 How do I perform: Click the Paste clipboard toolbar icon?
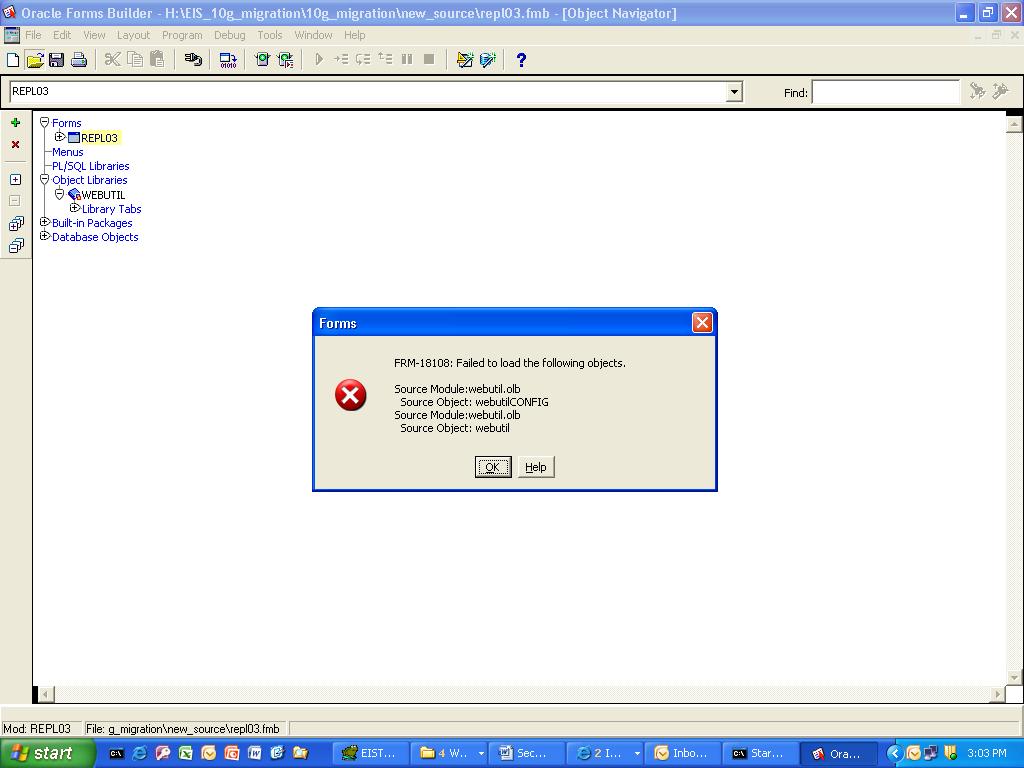click(x=157, y=60)
